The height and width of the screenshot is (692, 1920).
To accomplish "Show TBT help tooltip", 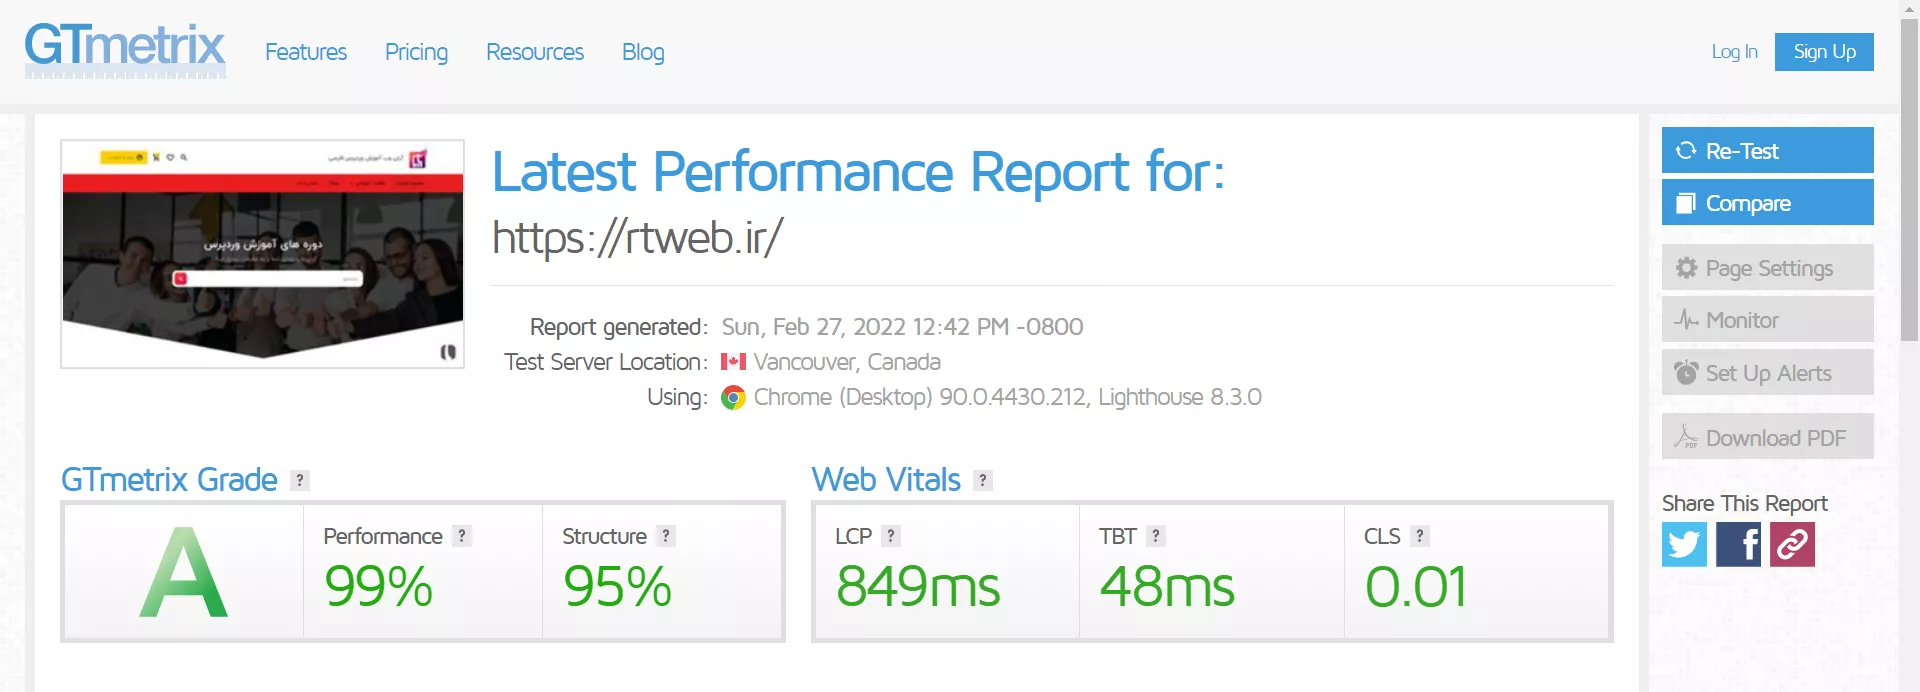I will pos(1155,536).
